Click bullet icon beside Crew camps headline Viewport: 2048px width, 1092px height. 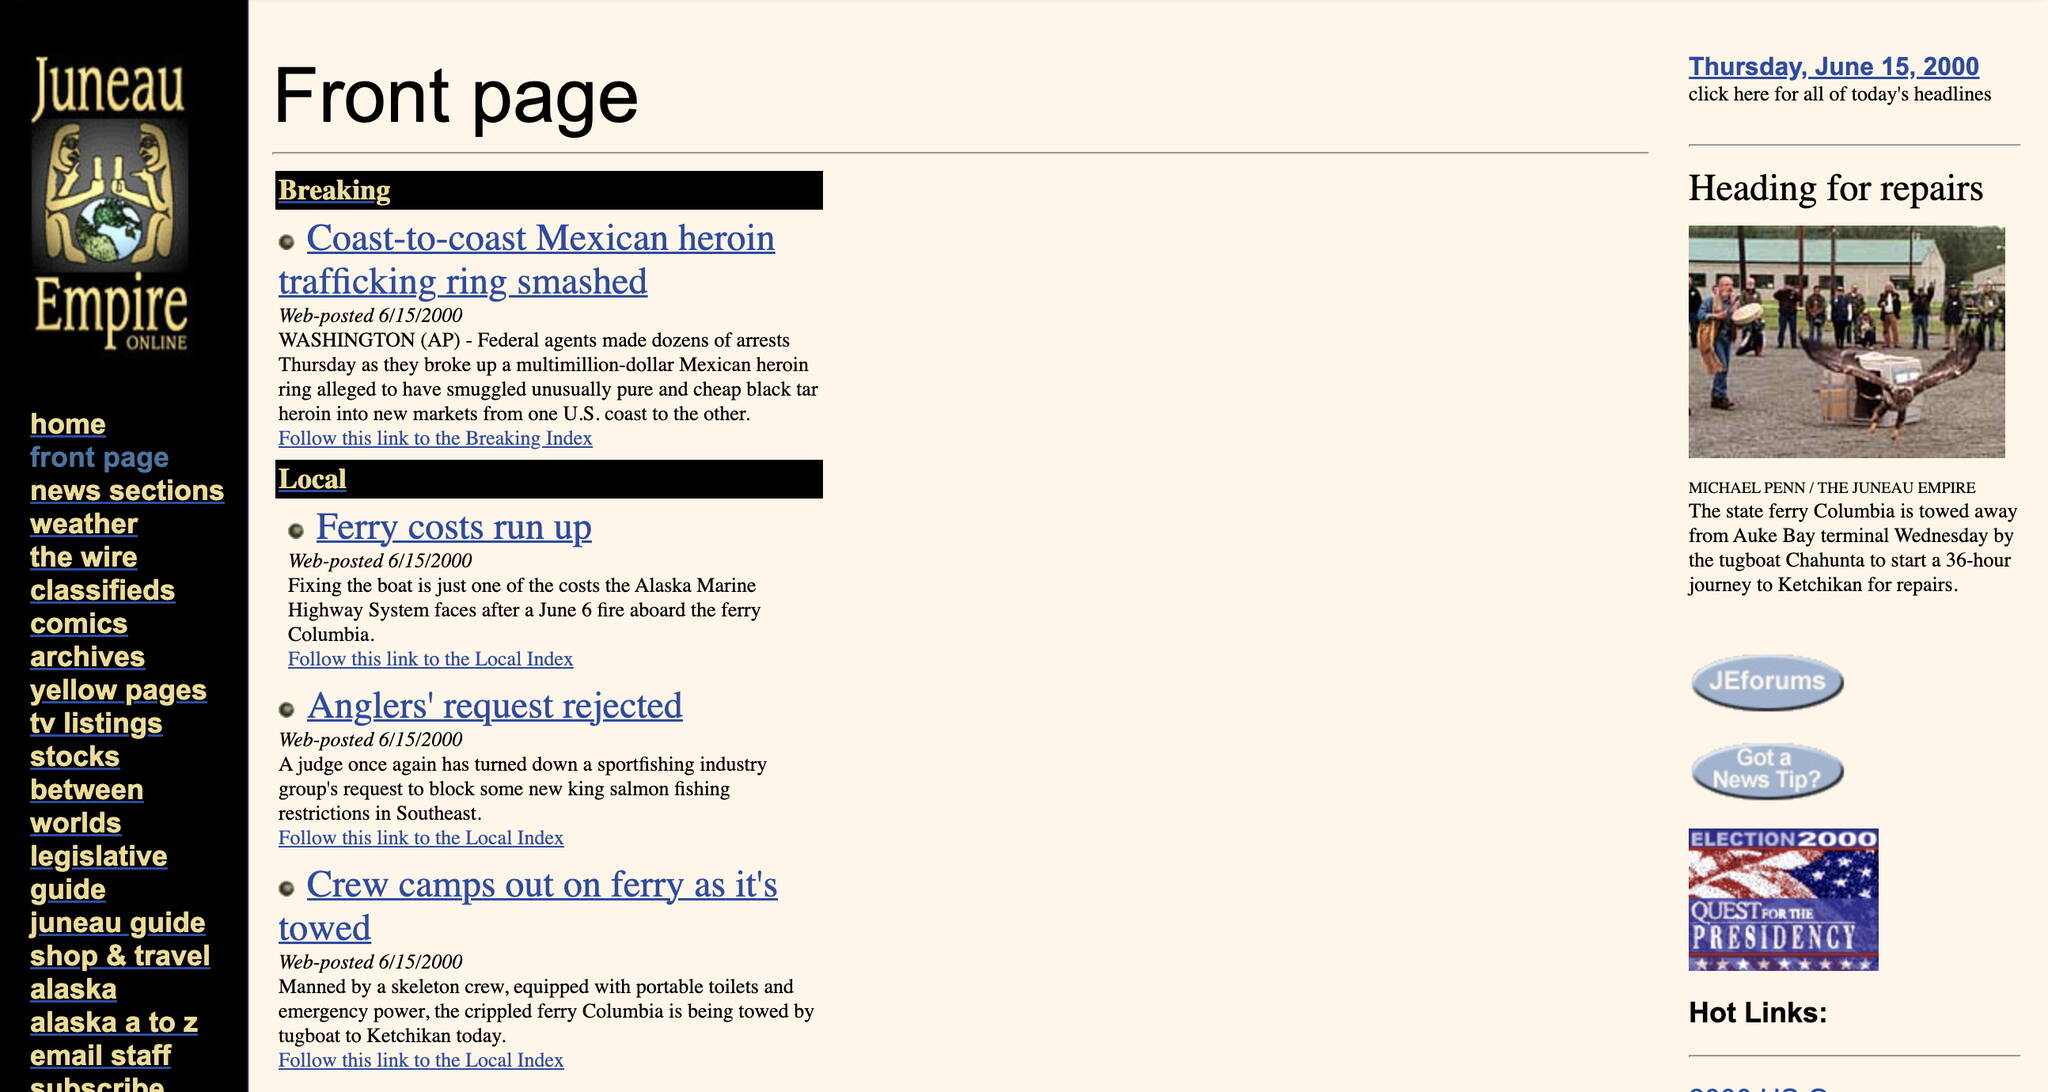[287, 889]
